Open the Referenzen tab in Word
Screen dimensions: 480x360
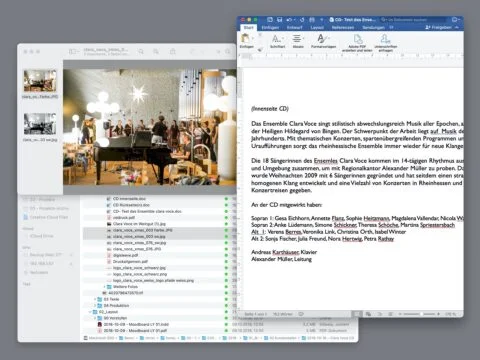tap(343, 27)
